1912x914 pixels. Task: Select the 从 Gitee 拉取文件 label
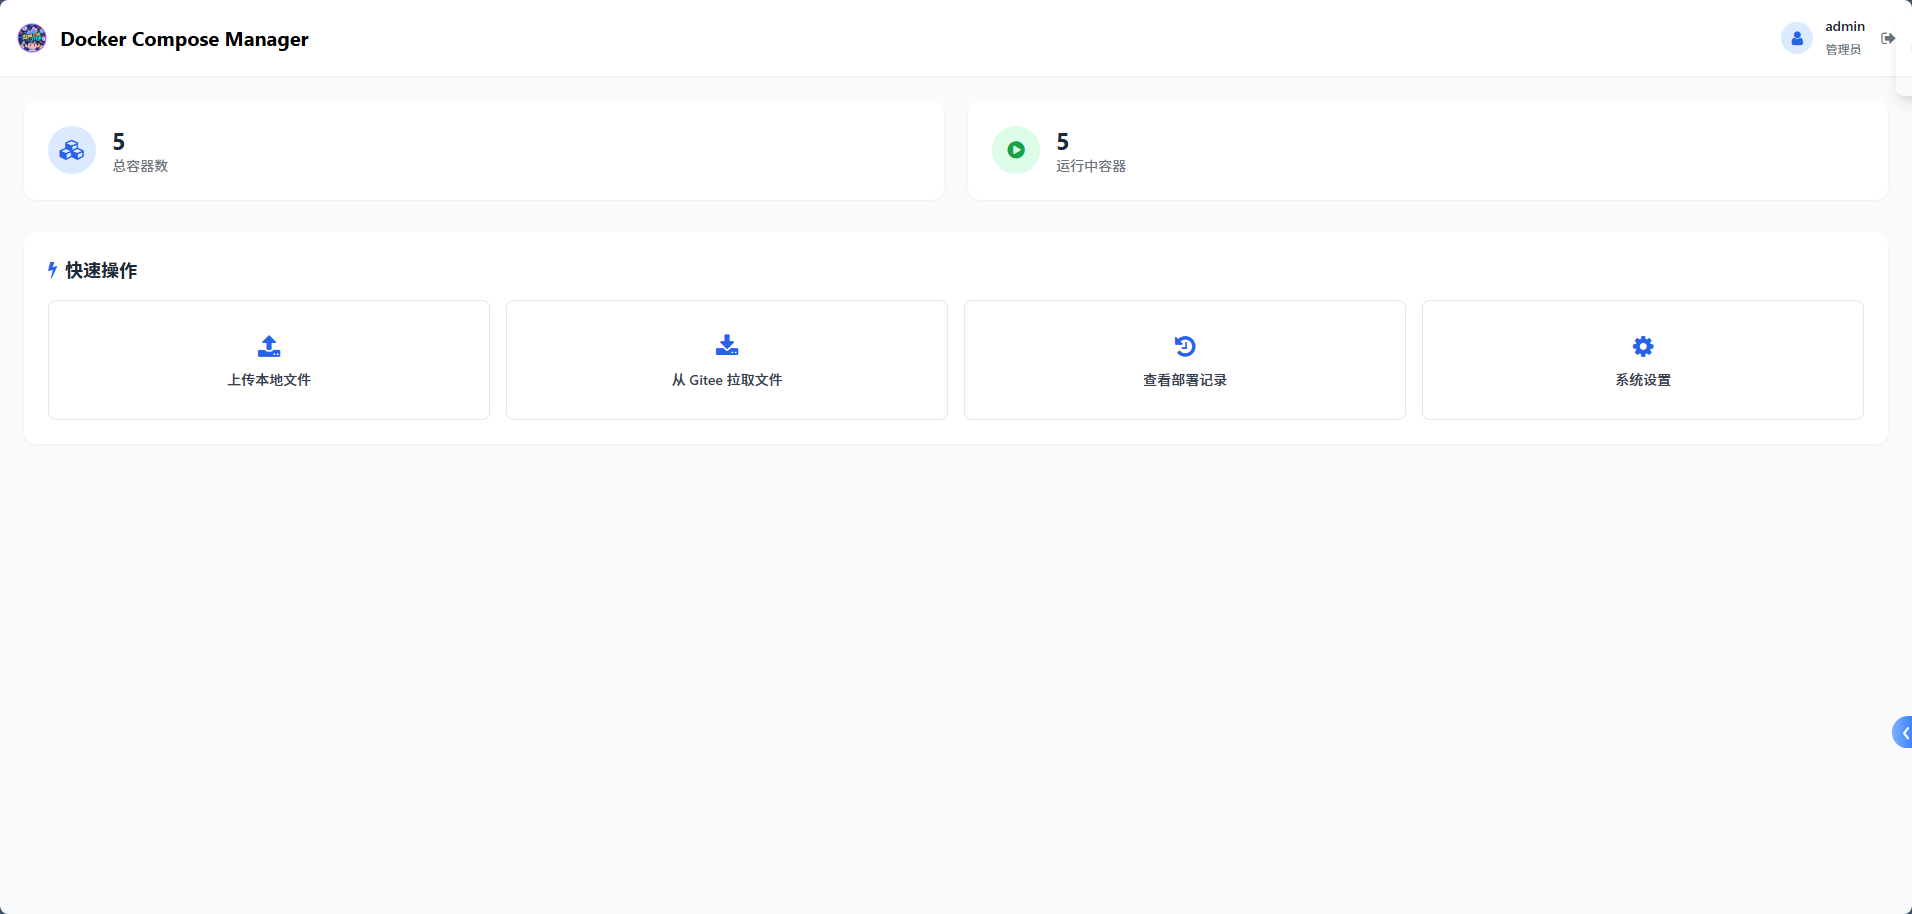[x=727, y=380]
